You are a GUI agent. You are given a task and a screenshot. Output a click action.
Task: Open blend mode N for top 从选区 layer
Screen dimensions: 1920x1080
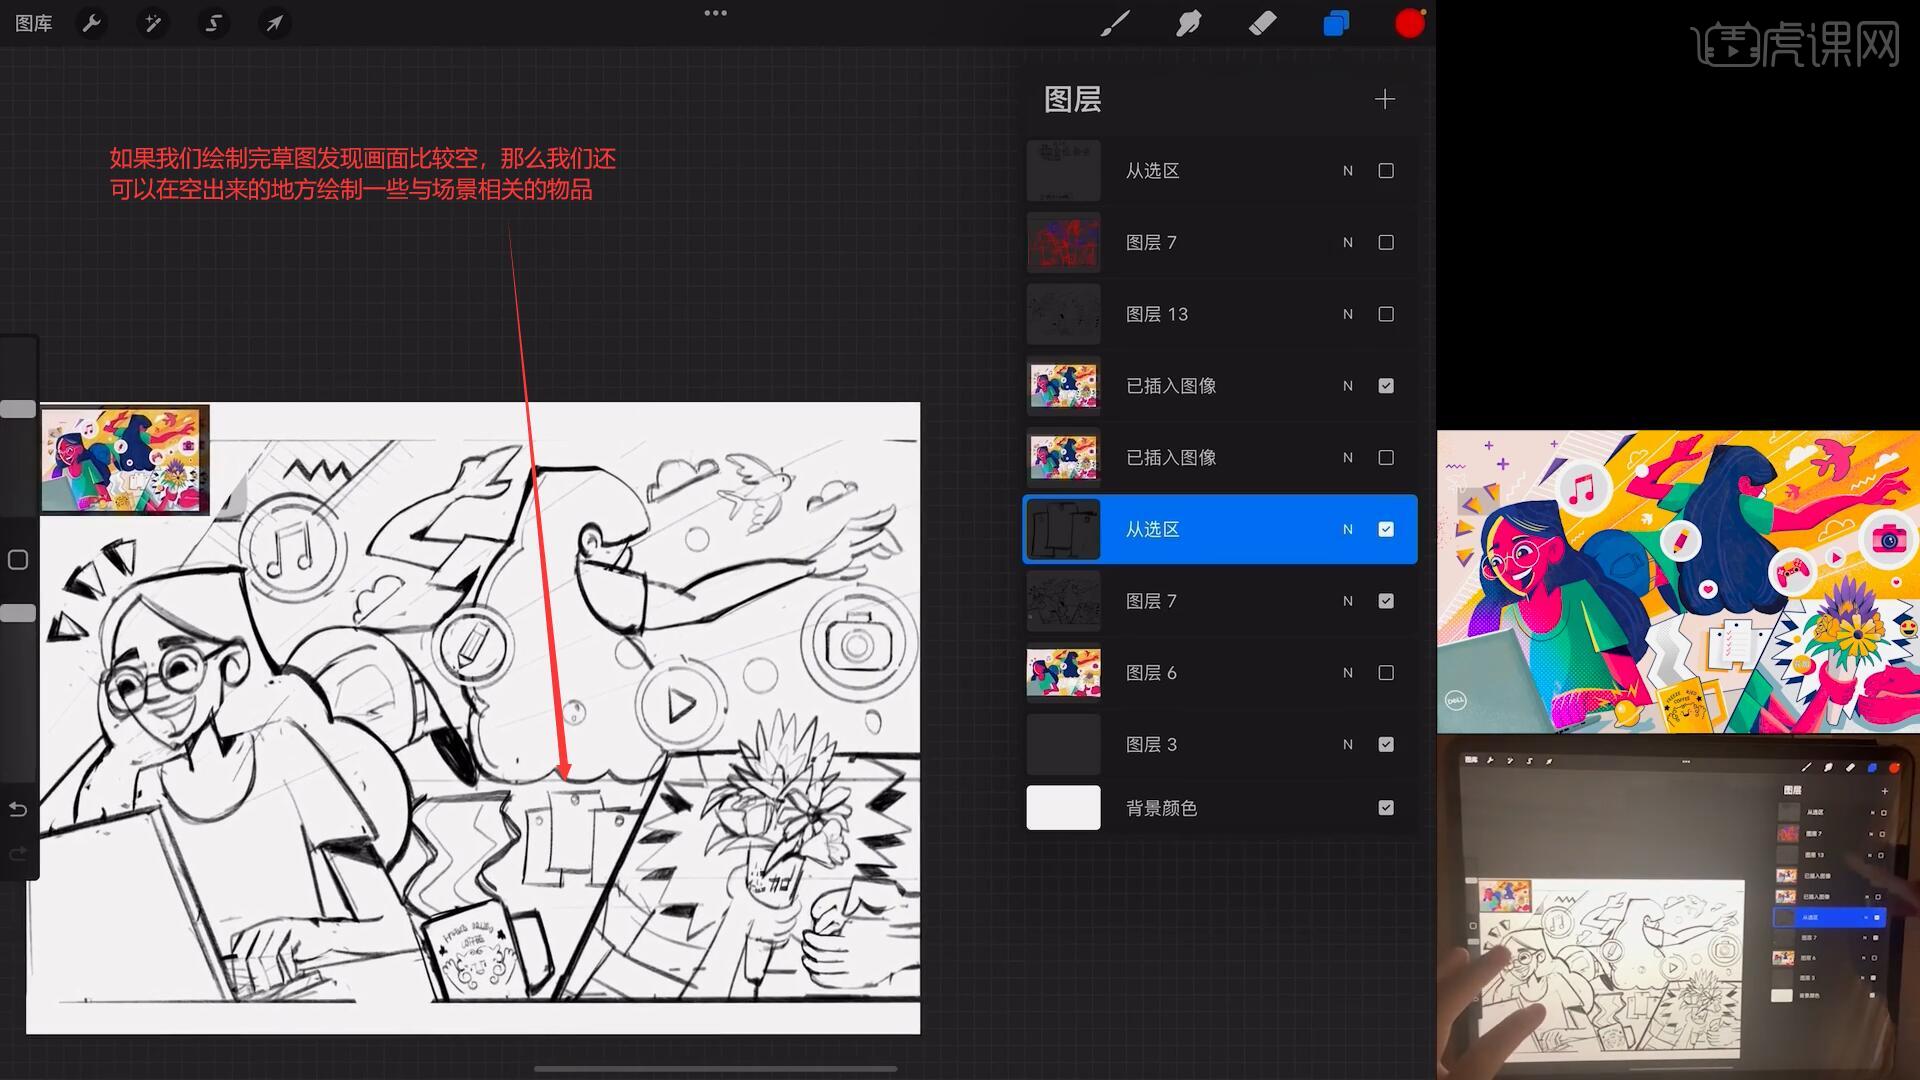(1348, 171)
